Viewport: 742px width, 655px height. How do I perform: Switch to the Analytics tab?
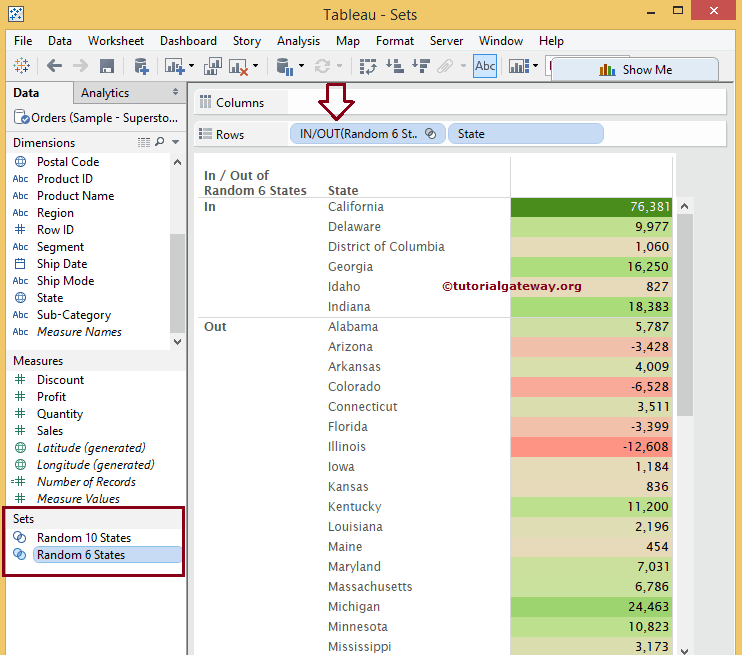coord(105,93)
